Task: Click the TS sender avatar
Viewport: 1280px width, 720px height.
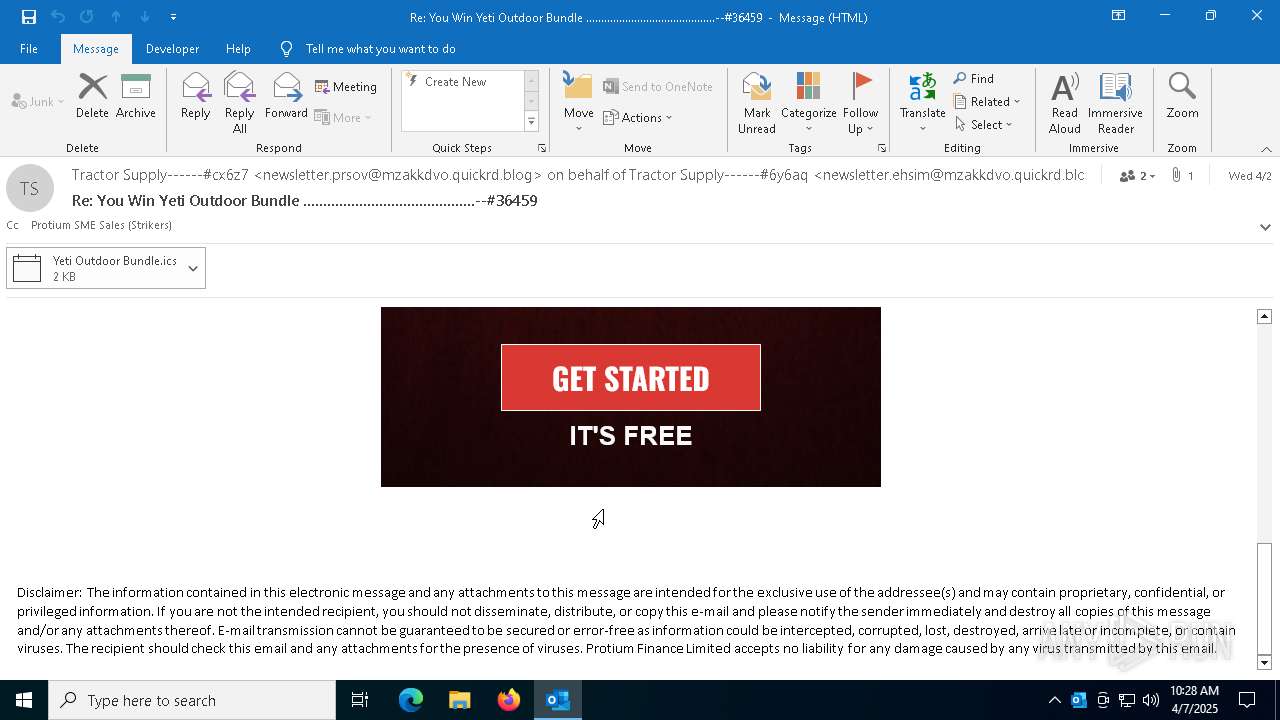Action: coord(30,189)
